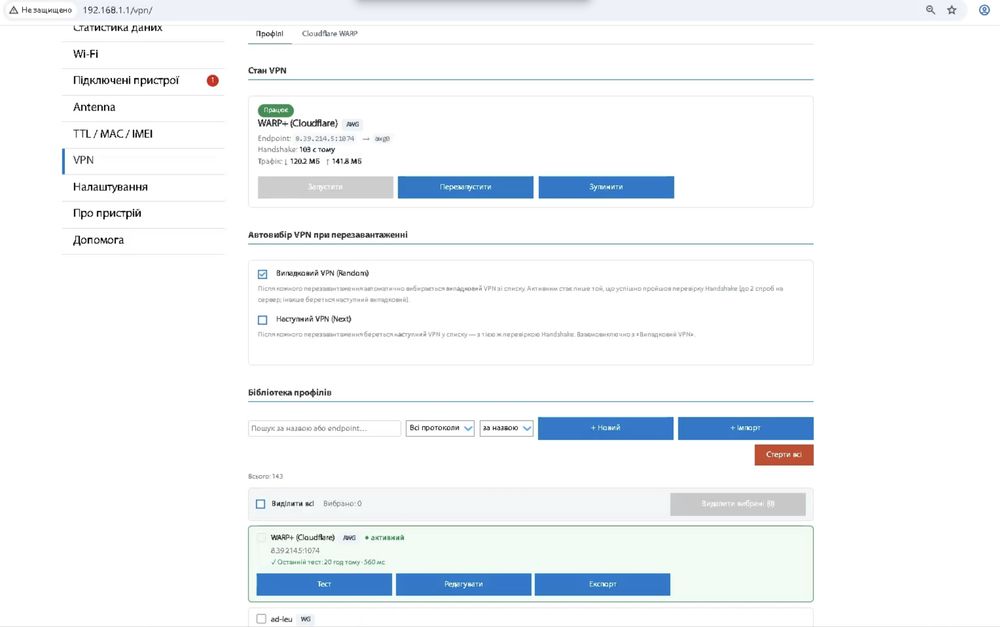1000x627 pixels.
Task: Open the Всі протоколи protocol dropdown
Action: click(x=440, y=428)
